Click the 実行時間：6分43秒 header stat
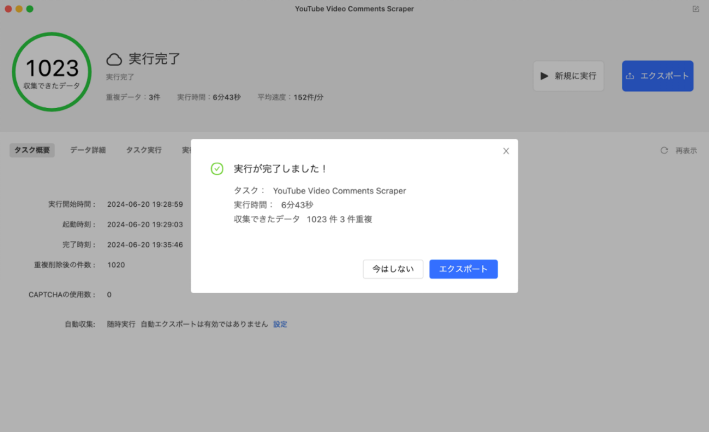The image size is (709, 432). tap(209, 97)
